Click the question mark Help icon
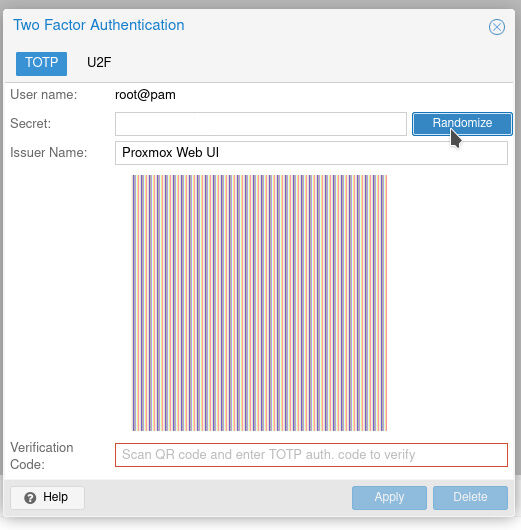The width and height of the screenshot is (521, 530). tap(30, 498)
